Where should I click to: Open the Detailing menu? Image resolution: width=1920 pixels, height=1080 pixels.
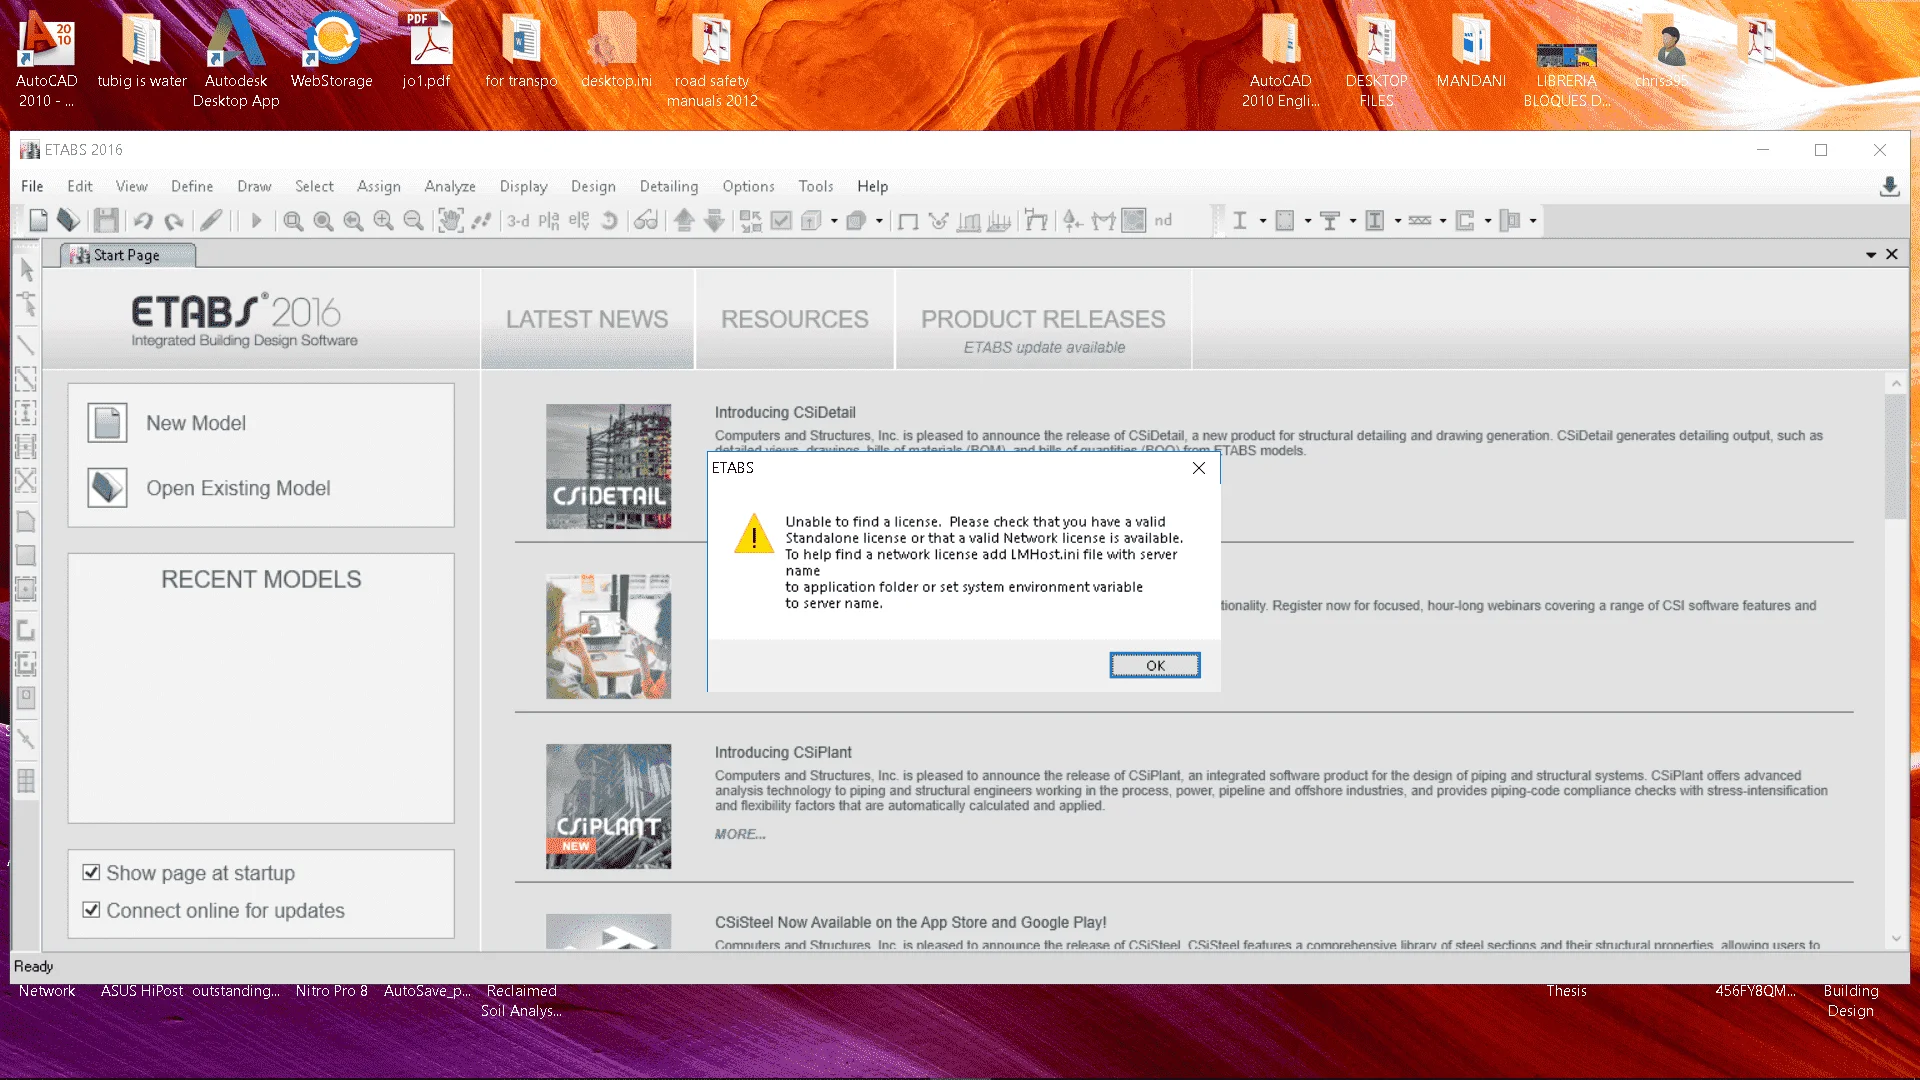(669, 187)
